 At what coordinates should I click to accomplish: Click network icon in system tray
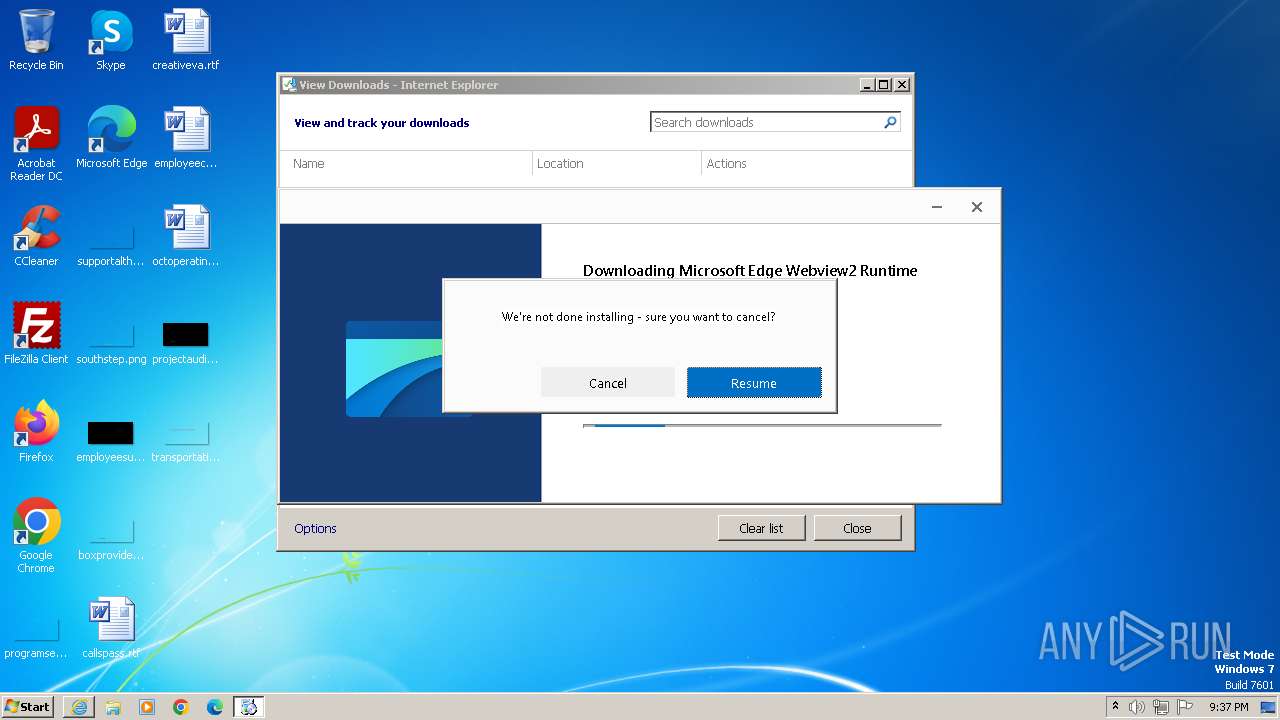1161,707
